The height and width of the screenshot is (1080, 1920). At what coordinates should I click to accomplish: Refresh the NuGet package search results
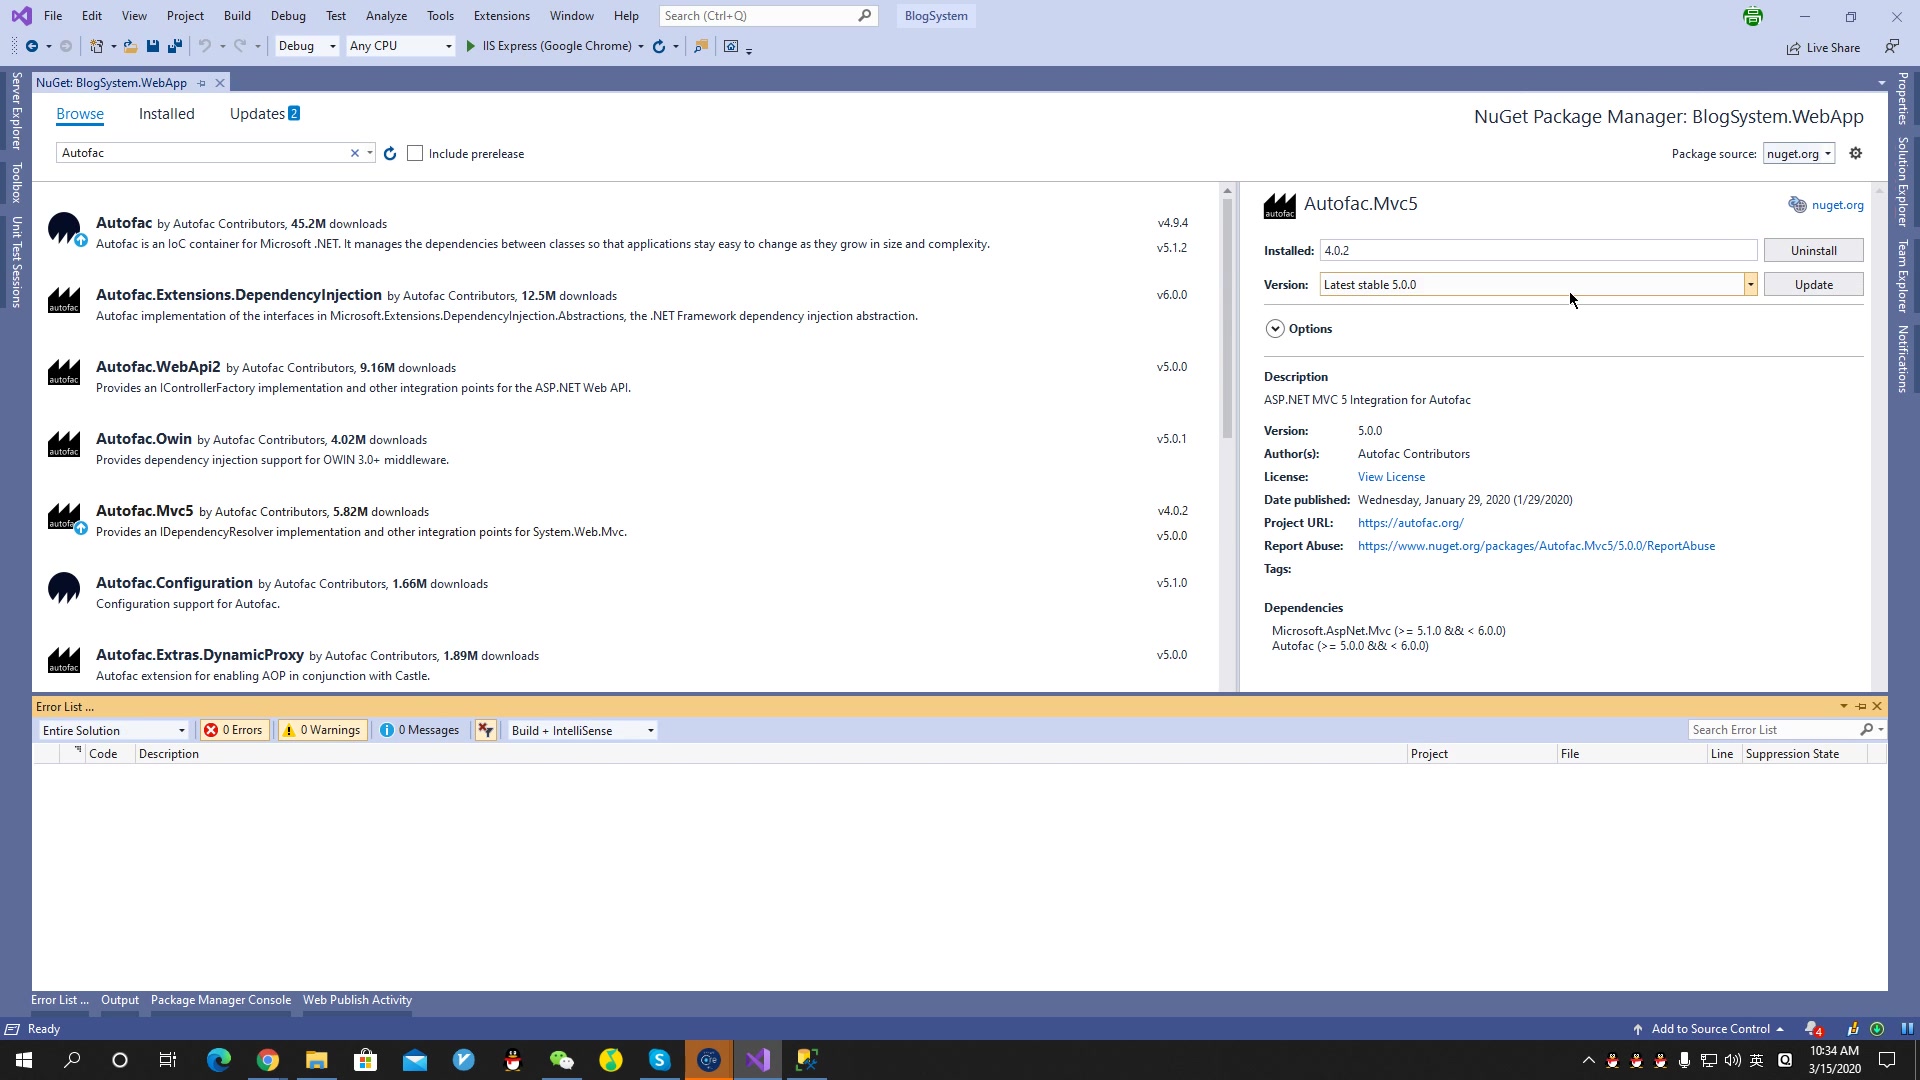point(390,153)
